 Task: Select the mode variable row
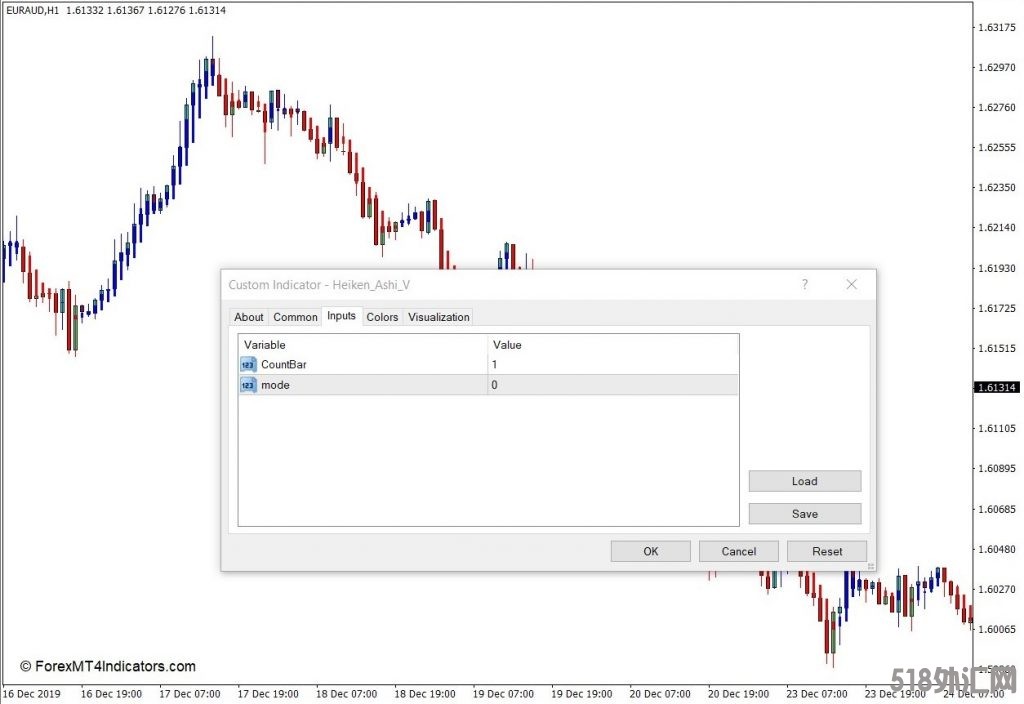pos(488,385)
